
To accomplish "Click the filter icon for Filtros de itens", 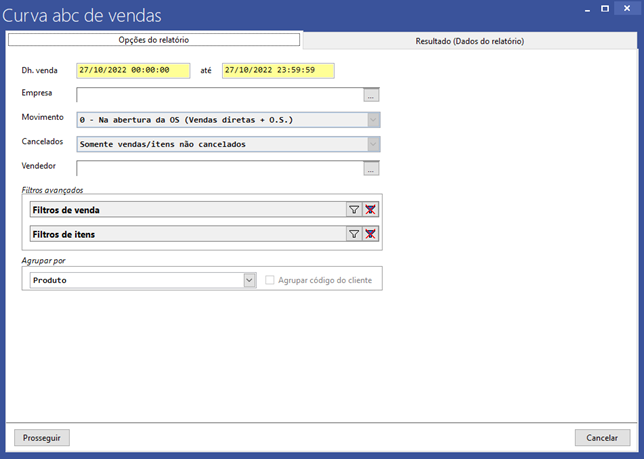I will tap(354, 233).
